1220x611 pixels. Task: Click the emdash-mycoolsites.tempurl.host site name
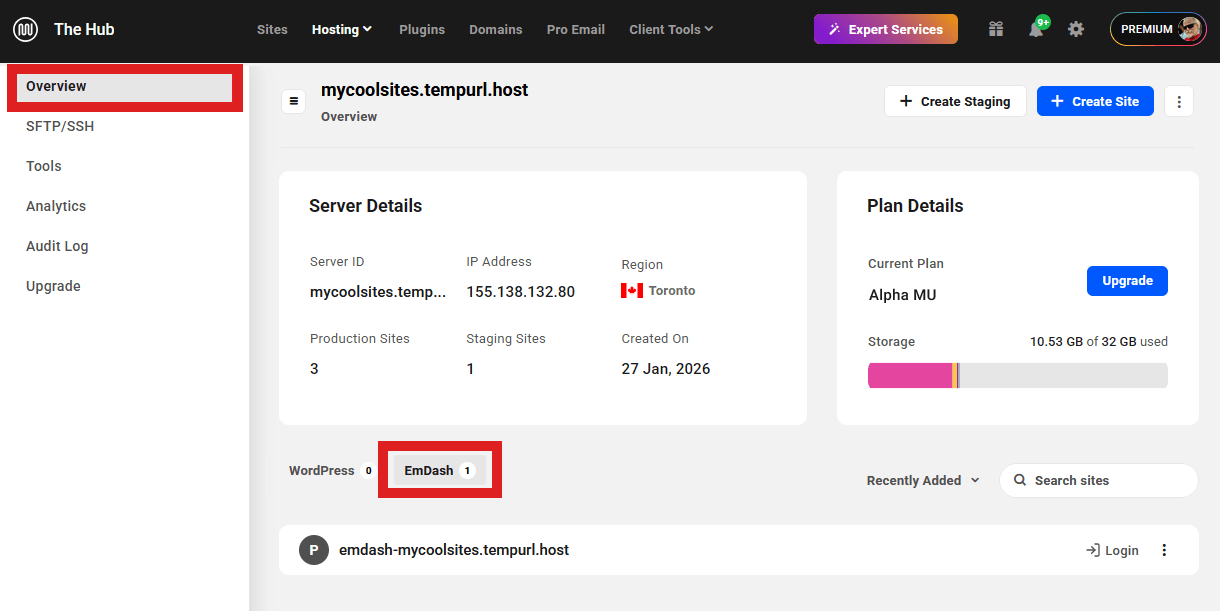click(x=454, y=550)
